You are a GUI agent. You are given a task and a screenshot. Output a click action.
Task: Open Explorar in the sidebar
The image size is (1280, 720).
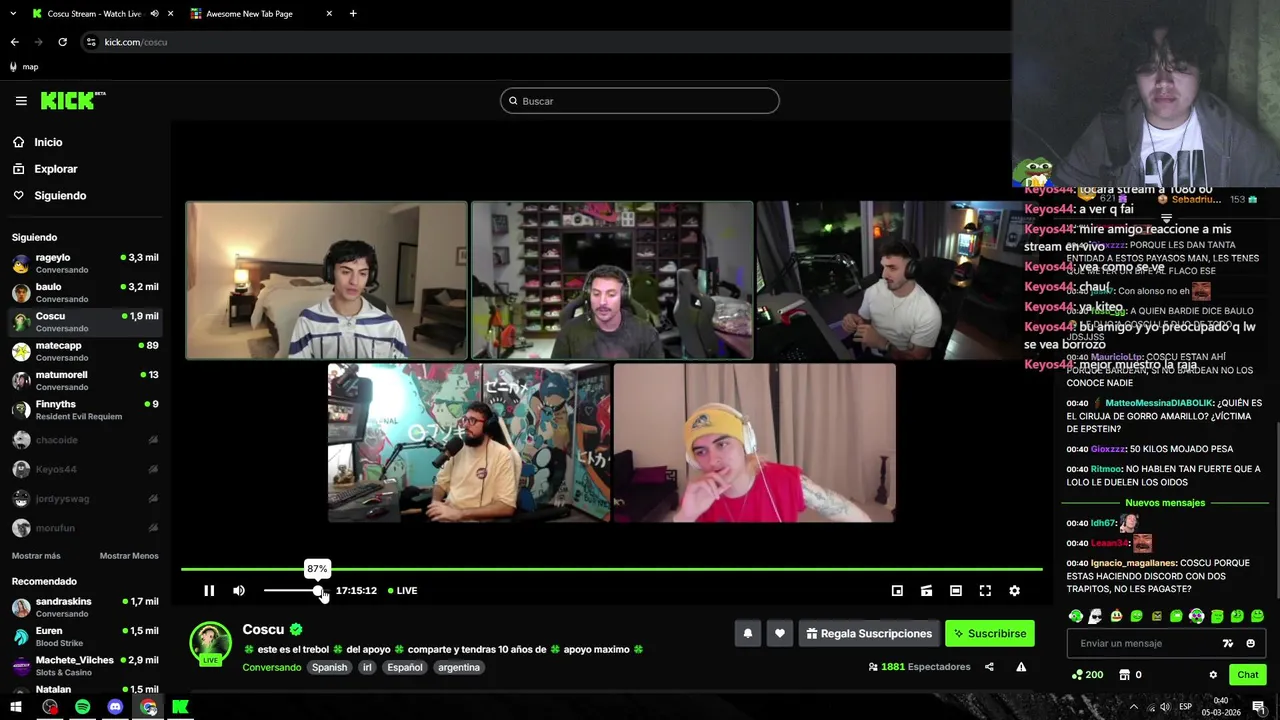(55, 169)
